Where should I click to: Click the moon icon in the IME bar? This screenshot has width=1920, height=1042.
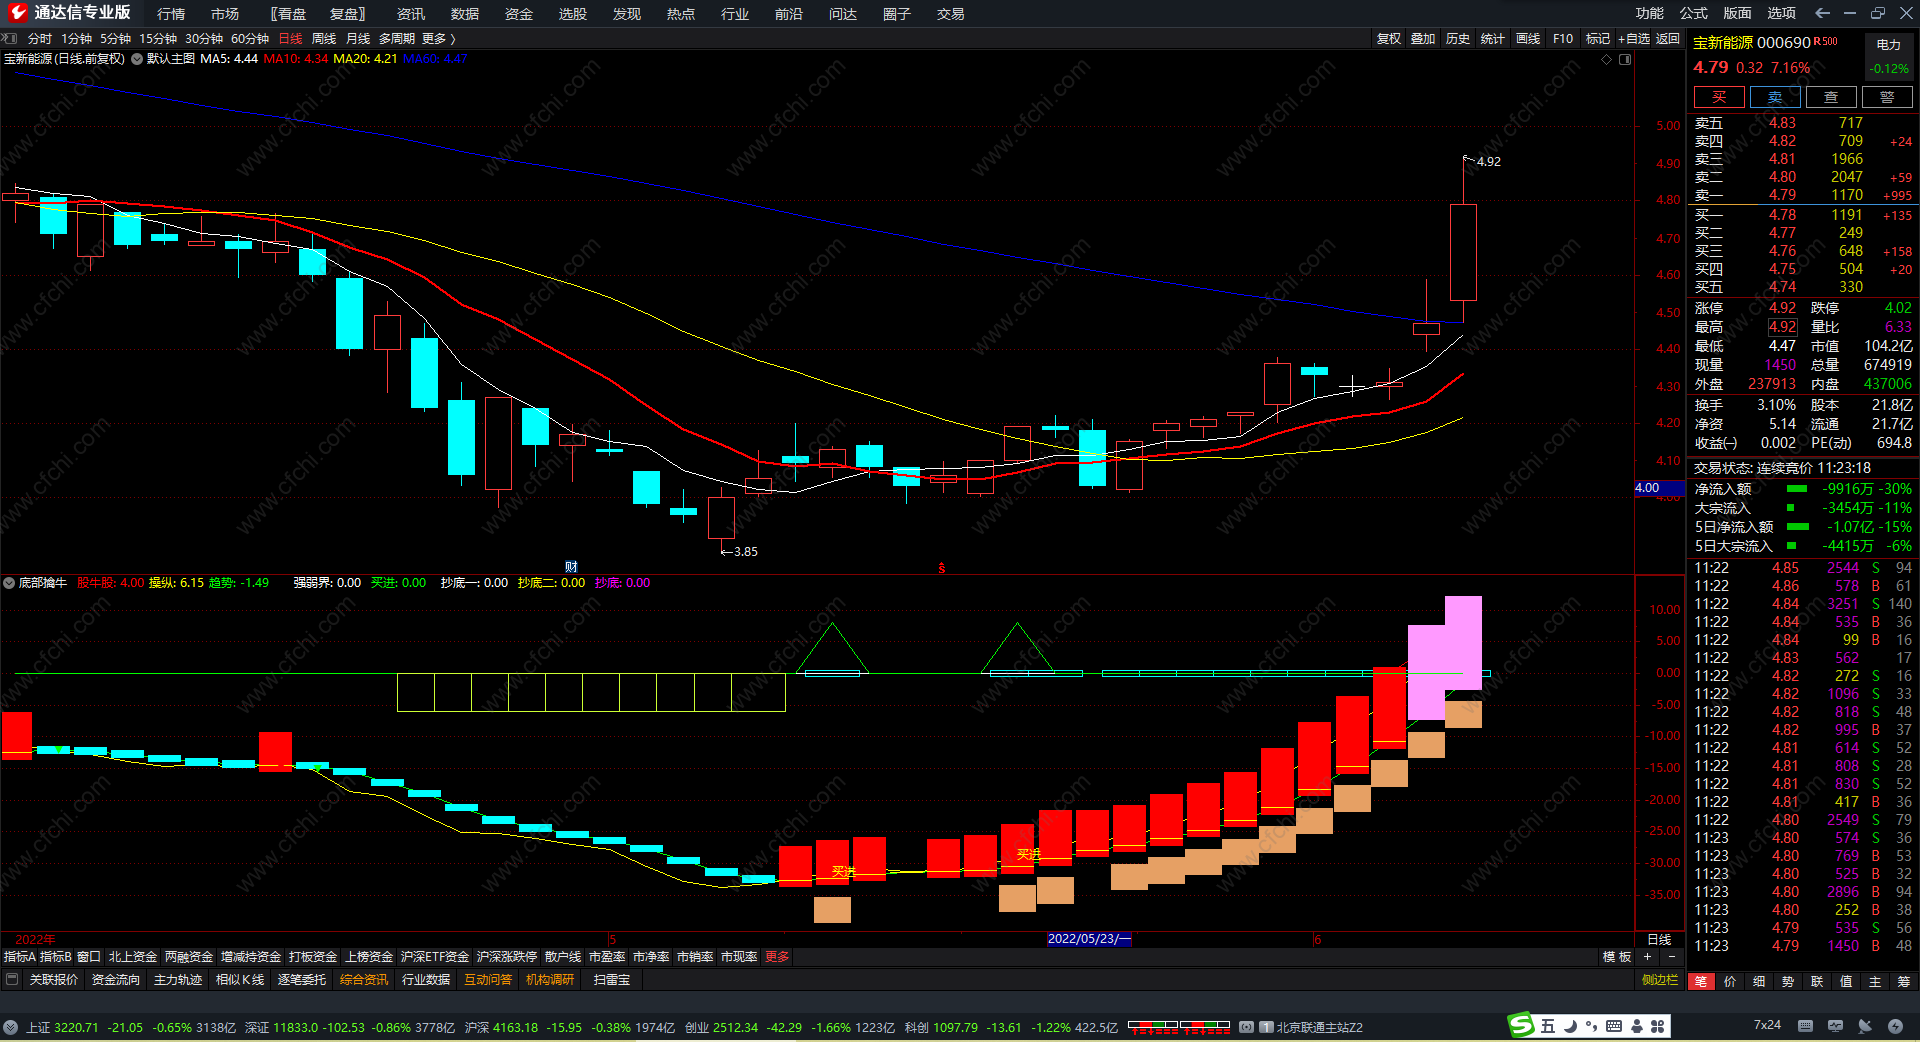1570,1026
